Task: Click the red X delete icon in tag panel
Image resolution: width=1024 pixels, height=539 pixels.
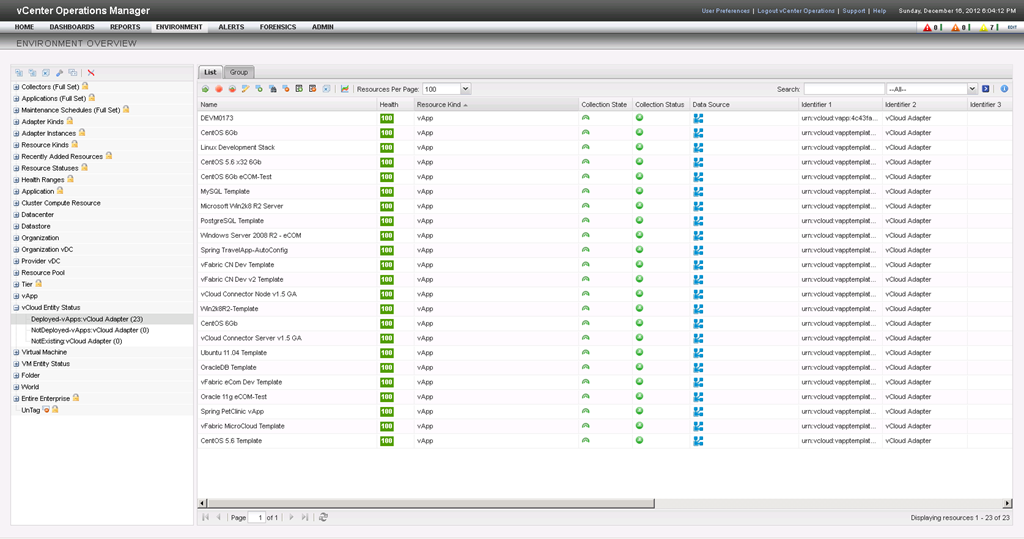Action: click(x=91, y=73)
